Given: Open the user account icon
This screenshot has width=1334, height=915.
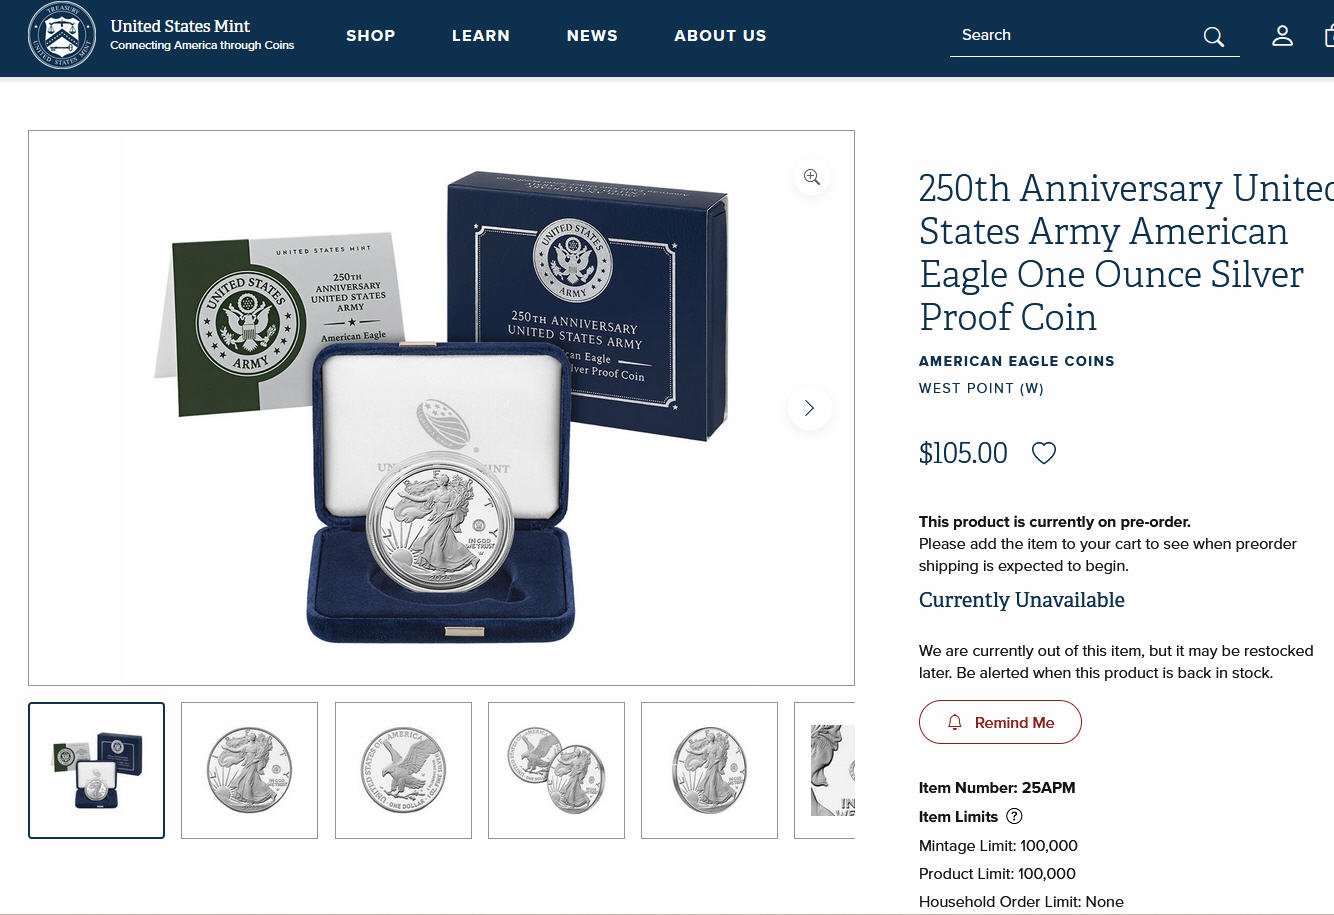Looking at the screenshot, I should tap(1282, 36).
